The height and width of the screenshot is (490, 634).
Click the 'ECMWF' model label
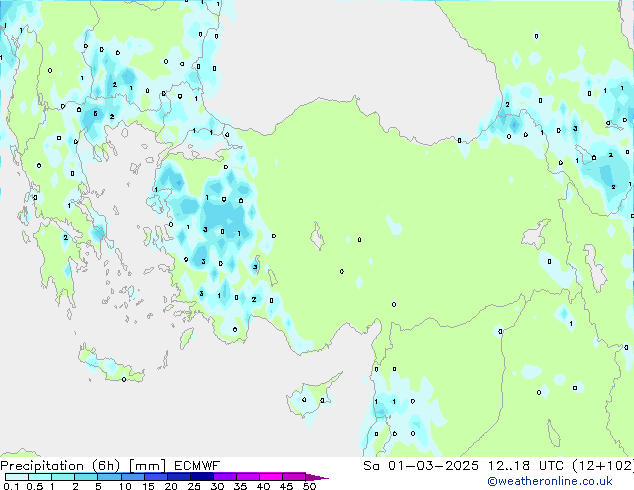[x=197, y=466]
